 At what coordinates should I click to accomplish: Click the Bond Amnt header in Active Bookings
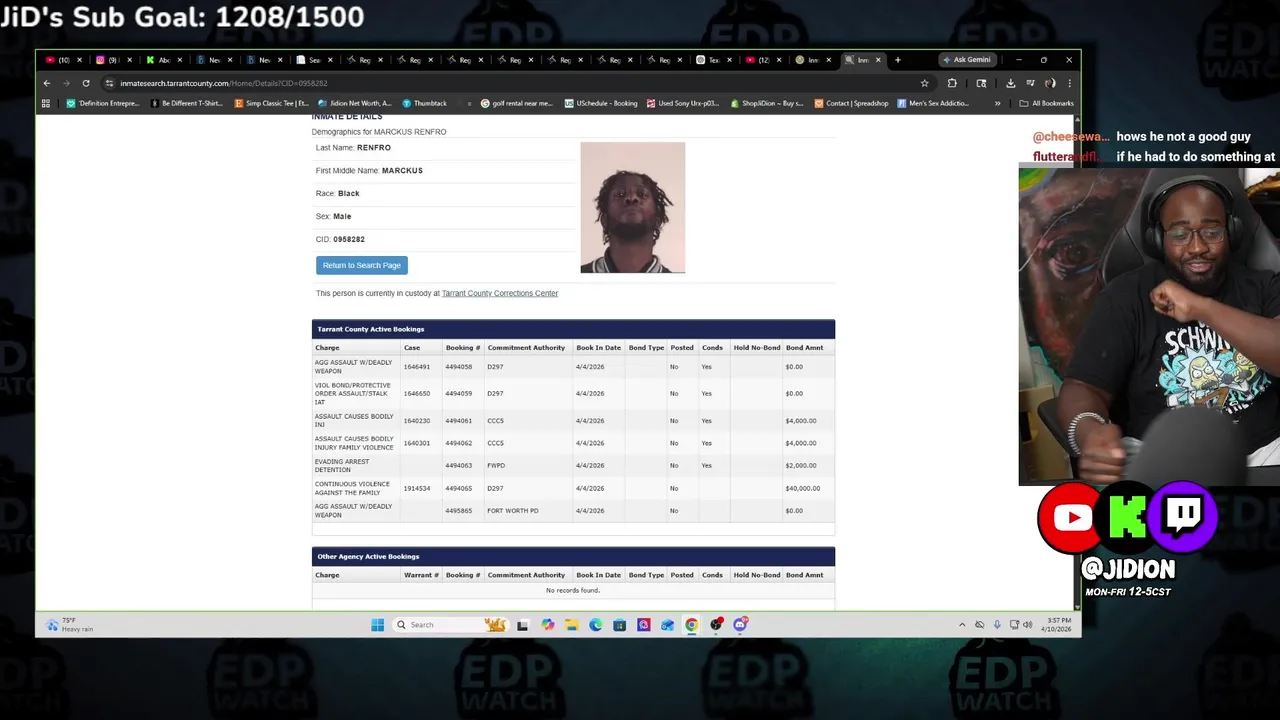click(805, 348)
